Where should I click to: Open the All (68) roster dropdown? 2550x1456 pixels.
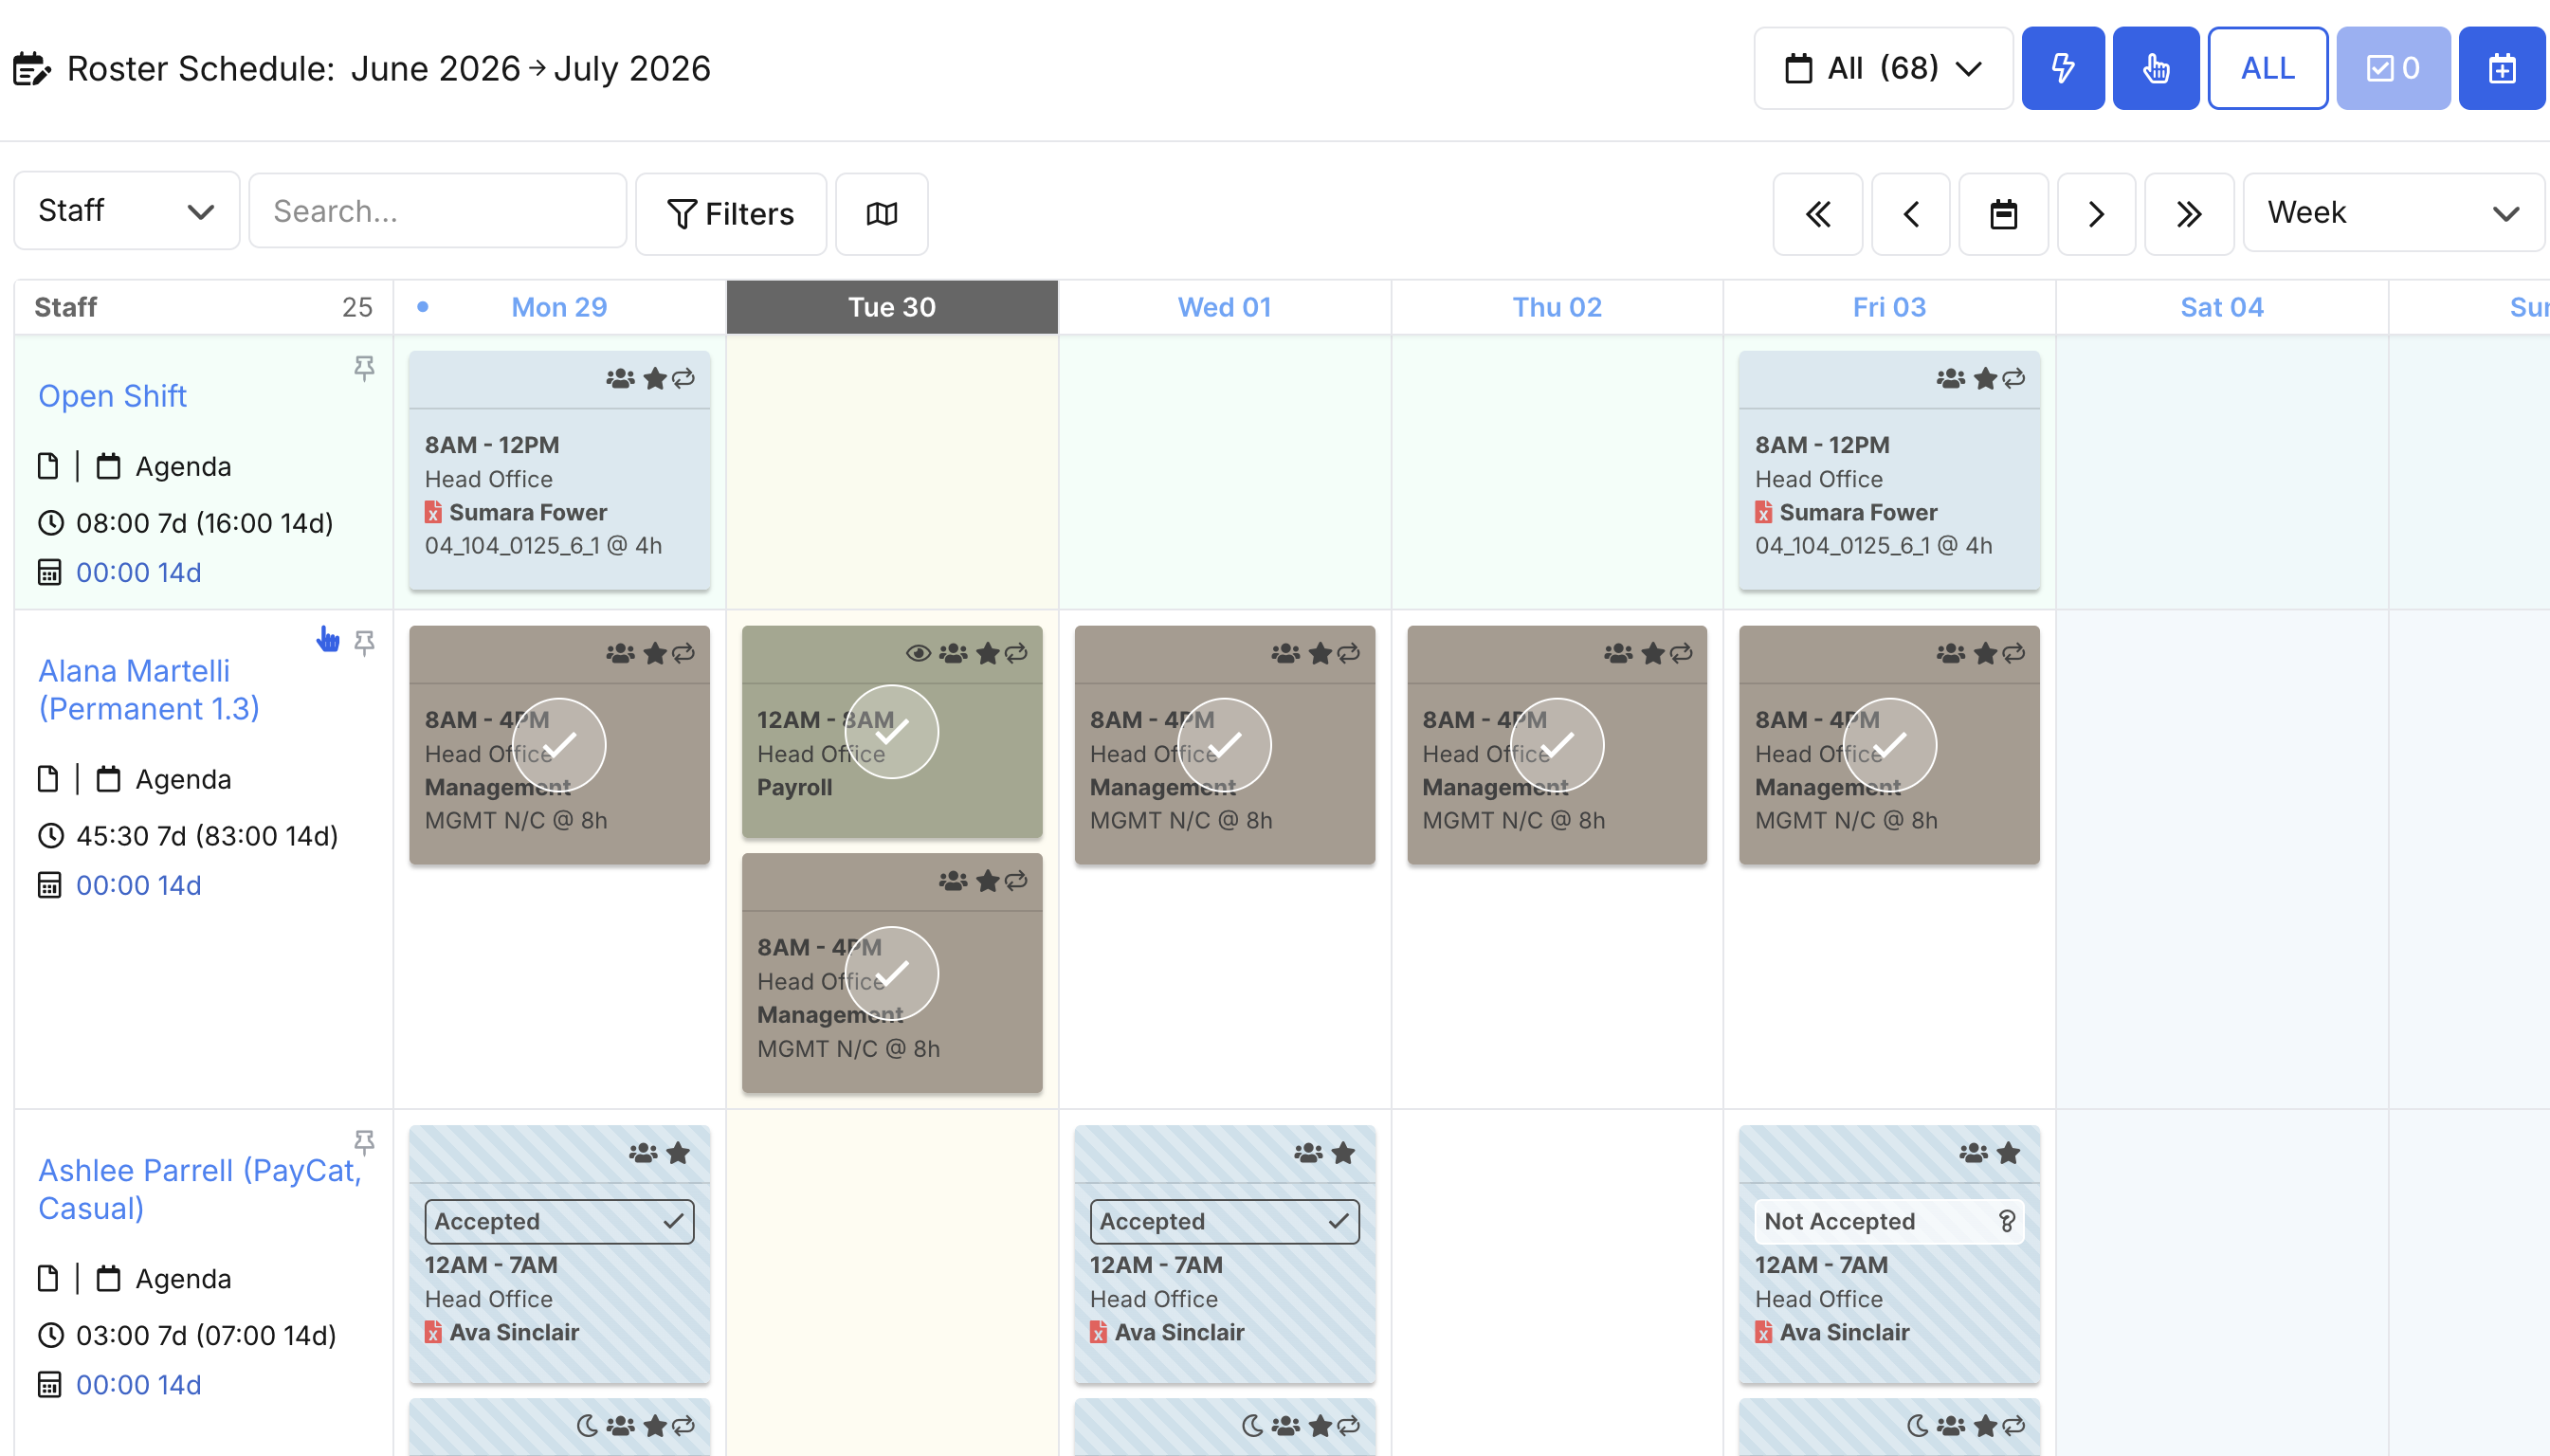[x=1883, y=68]
